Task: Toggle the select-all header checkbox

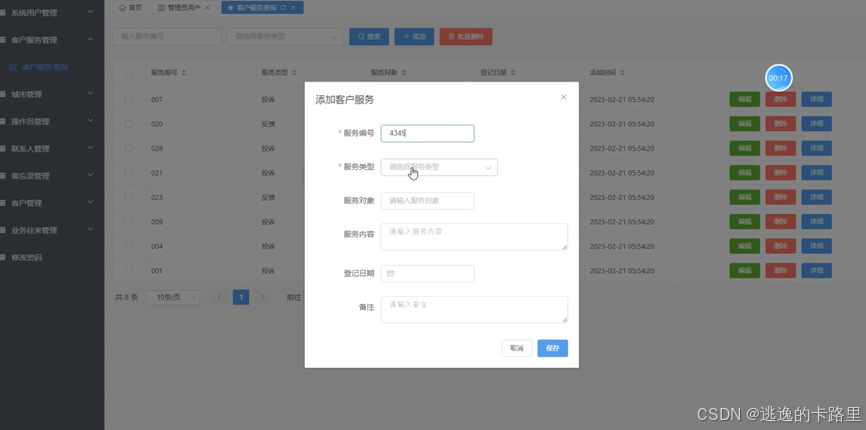Action: pyautogui.click(x=129, y=73)
